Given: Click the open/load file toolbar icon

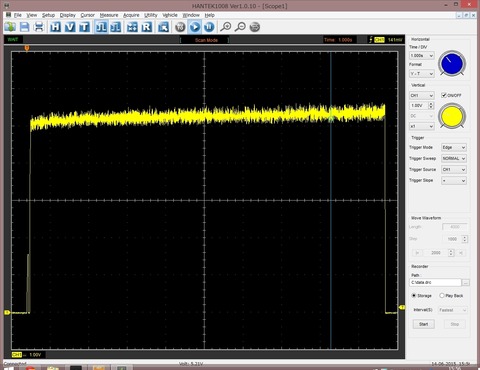Looking at the screenshot, I should (x=10, y=27).
